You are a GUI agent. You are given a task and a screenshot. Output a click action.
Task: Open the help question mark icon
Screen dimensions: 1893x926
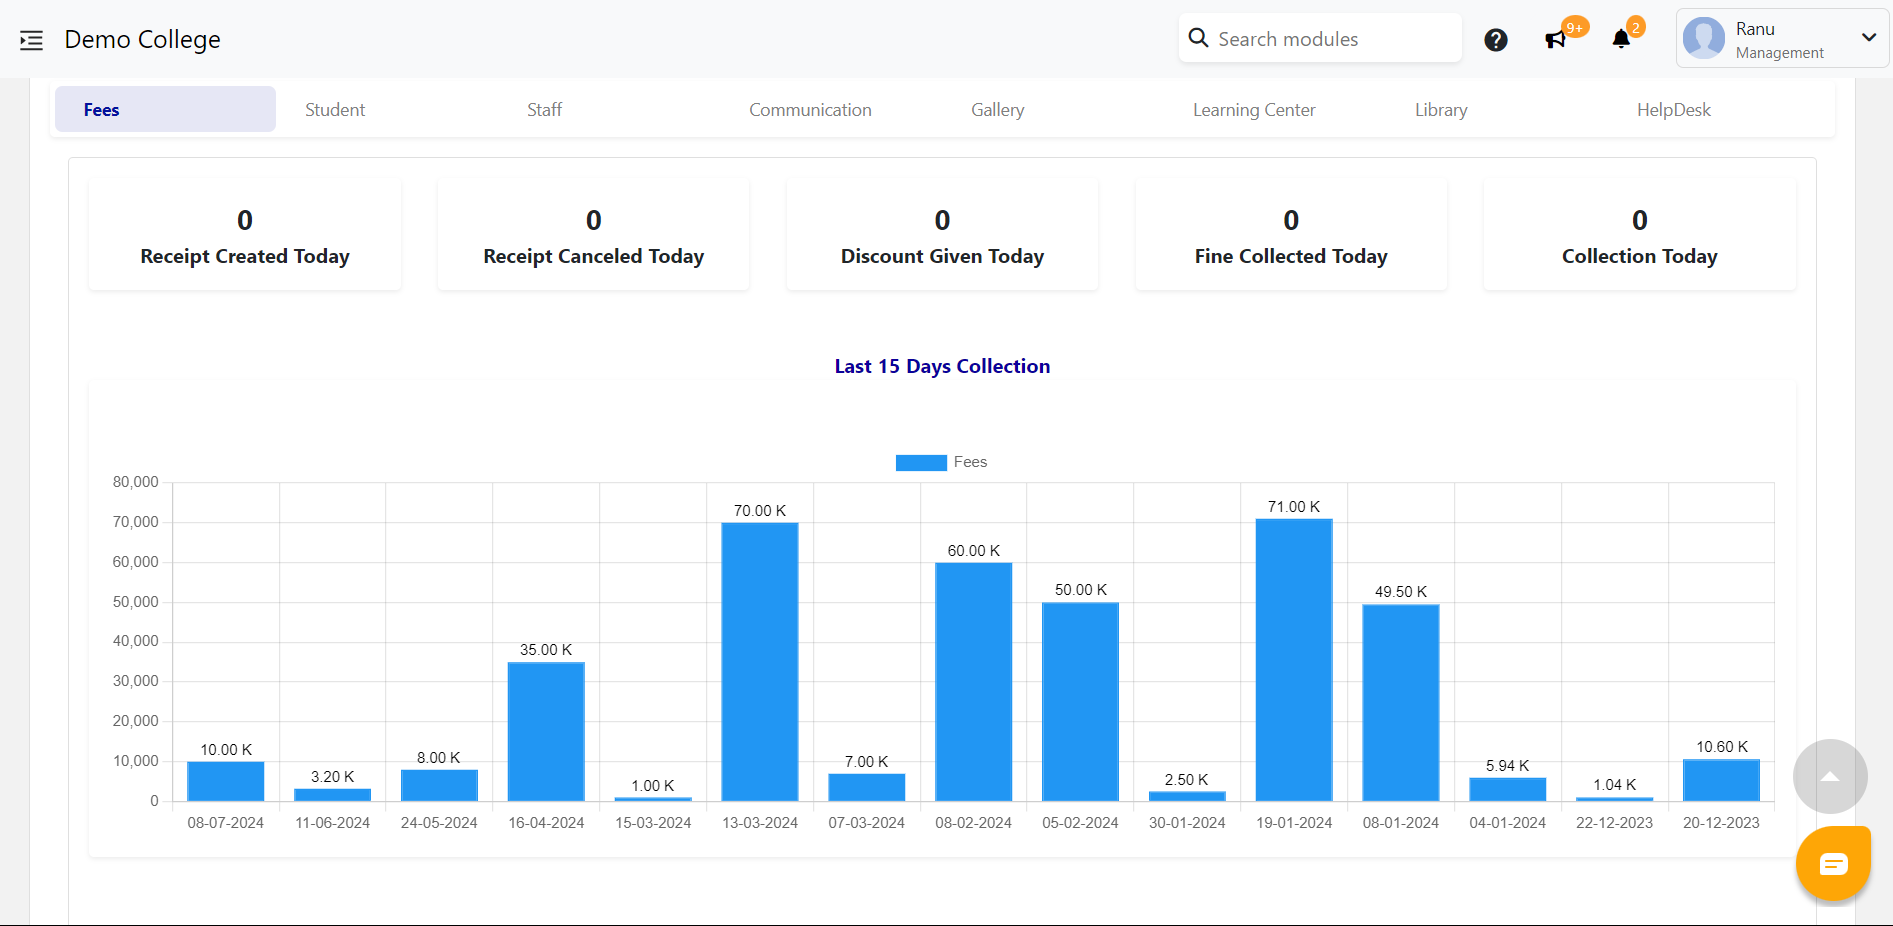(1495, 40)
